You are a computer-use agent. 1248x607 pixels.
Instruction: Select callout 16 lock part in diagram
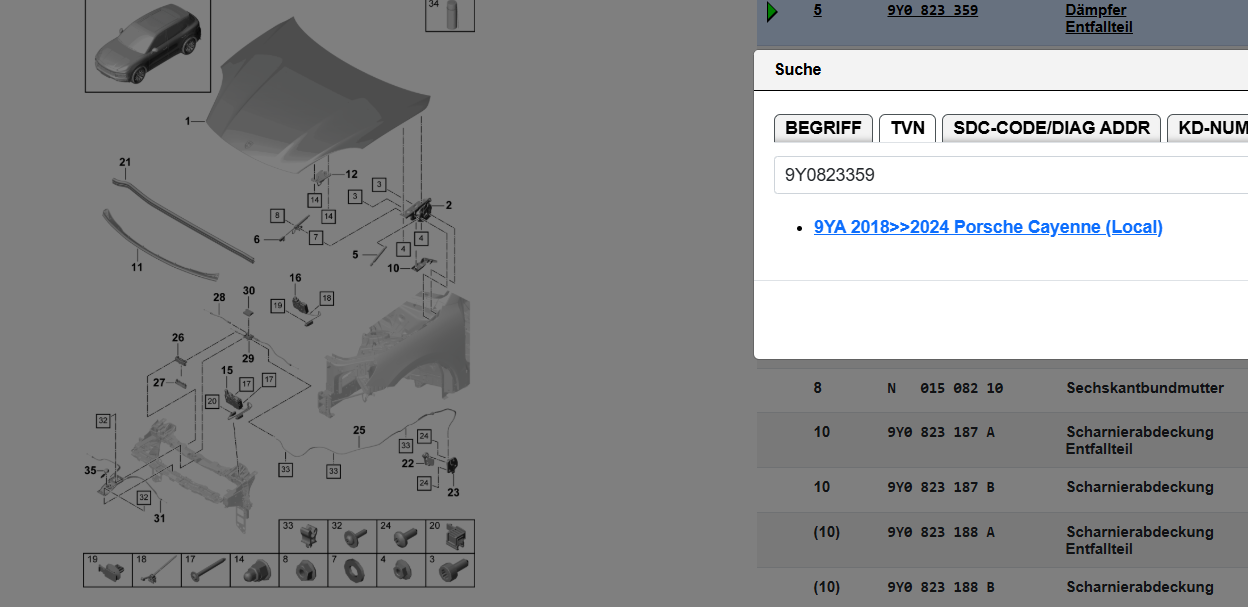pos(295,278)
